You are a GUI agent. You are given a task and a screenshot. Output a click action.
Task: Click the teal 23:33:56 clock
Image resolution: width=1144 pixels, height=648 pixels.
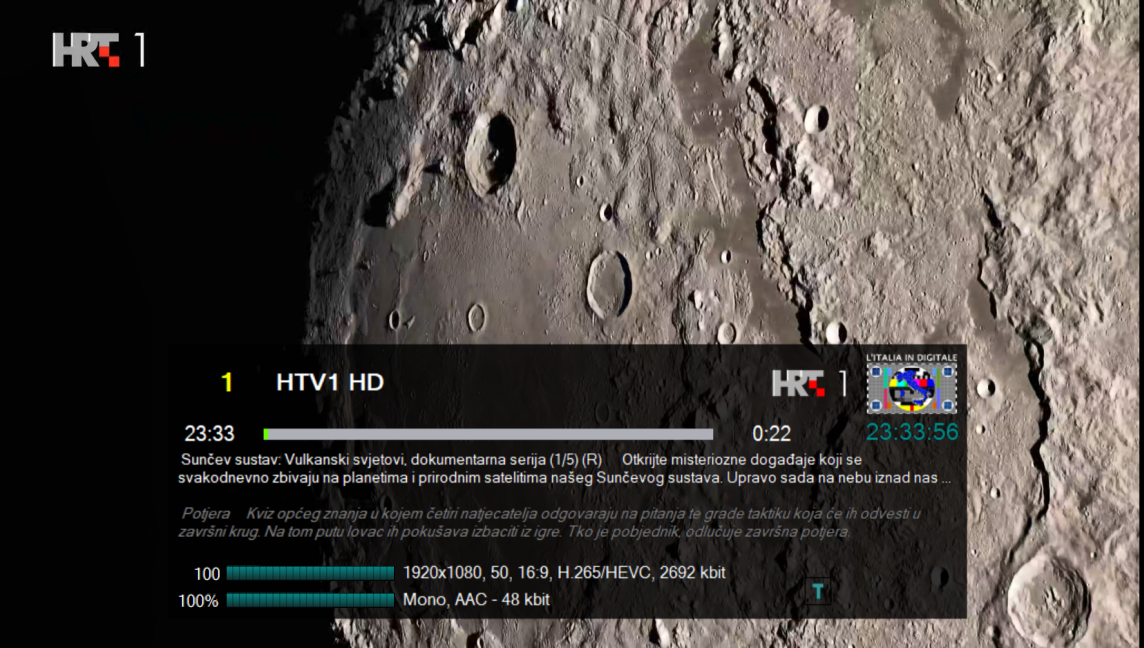(911, 432)
